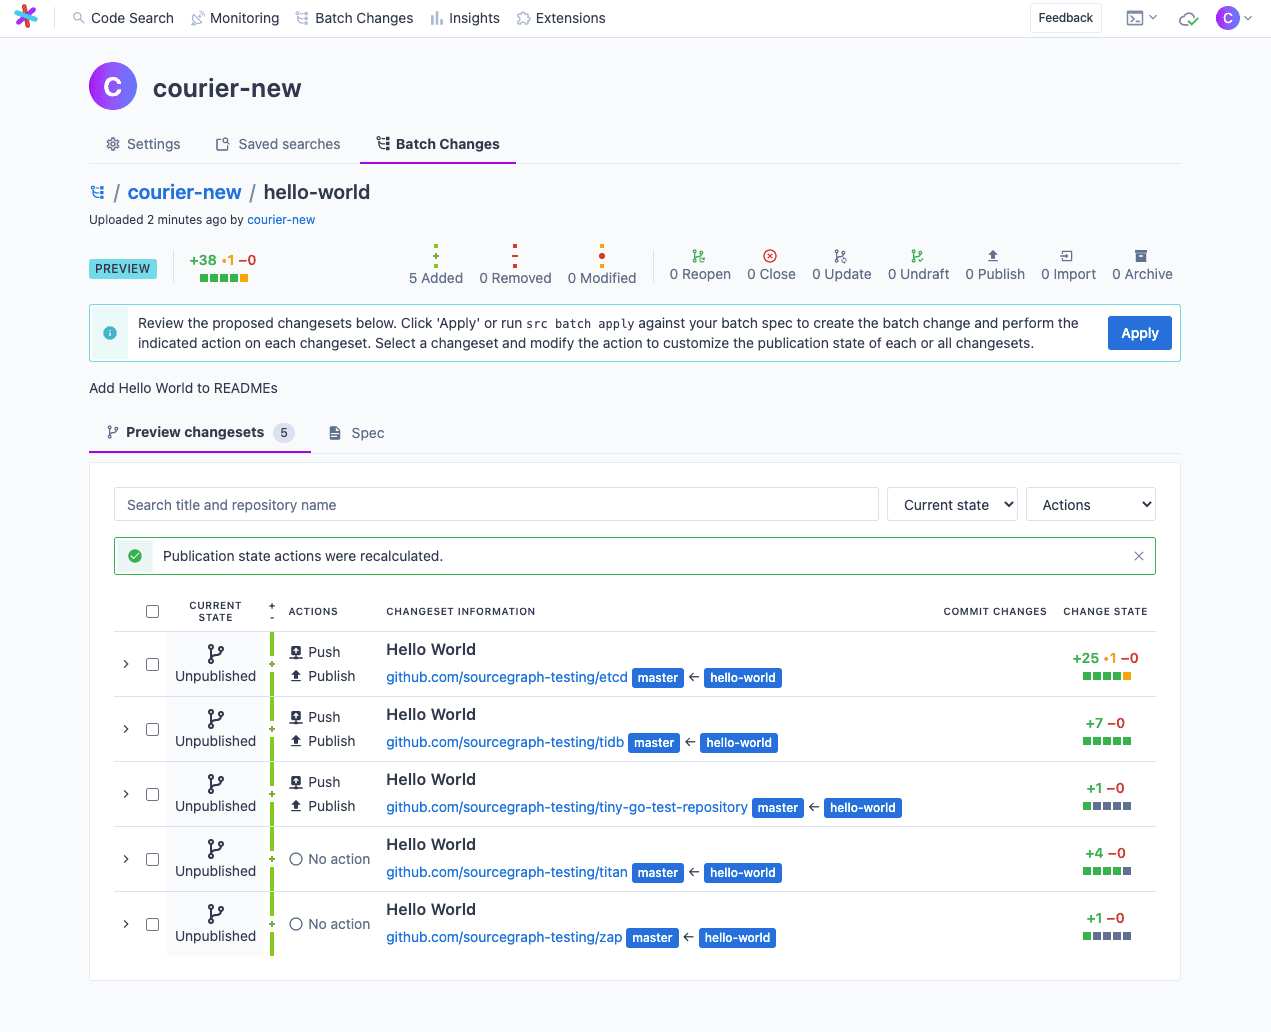Screen dimensions: 1271x1032
Task: Open the Current state filter dropdown
Action: click(952, 505)
